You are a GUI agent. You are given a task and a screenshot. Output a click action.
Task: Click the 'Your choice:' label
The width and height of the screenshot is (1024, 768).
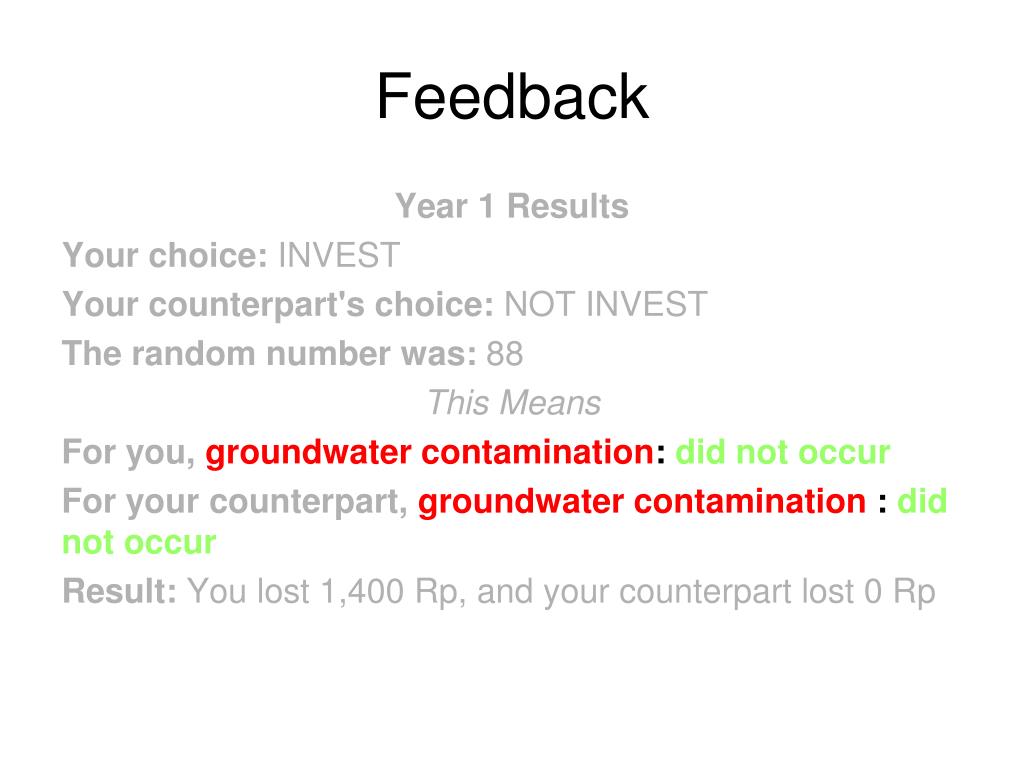coord(165,255)
